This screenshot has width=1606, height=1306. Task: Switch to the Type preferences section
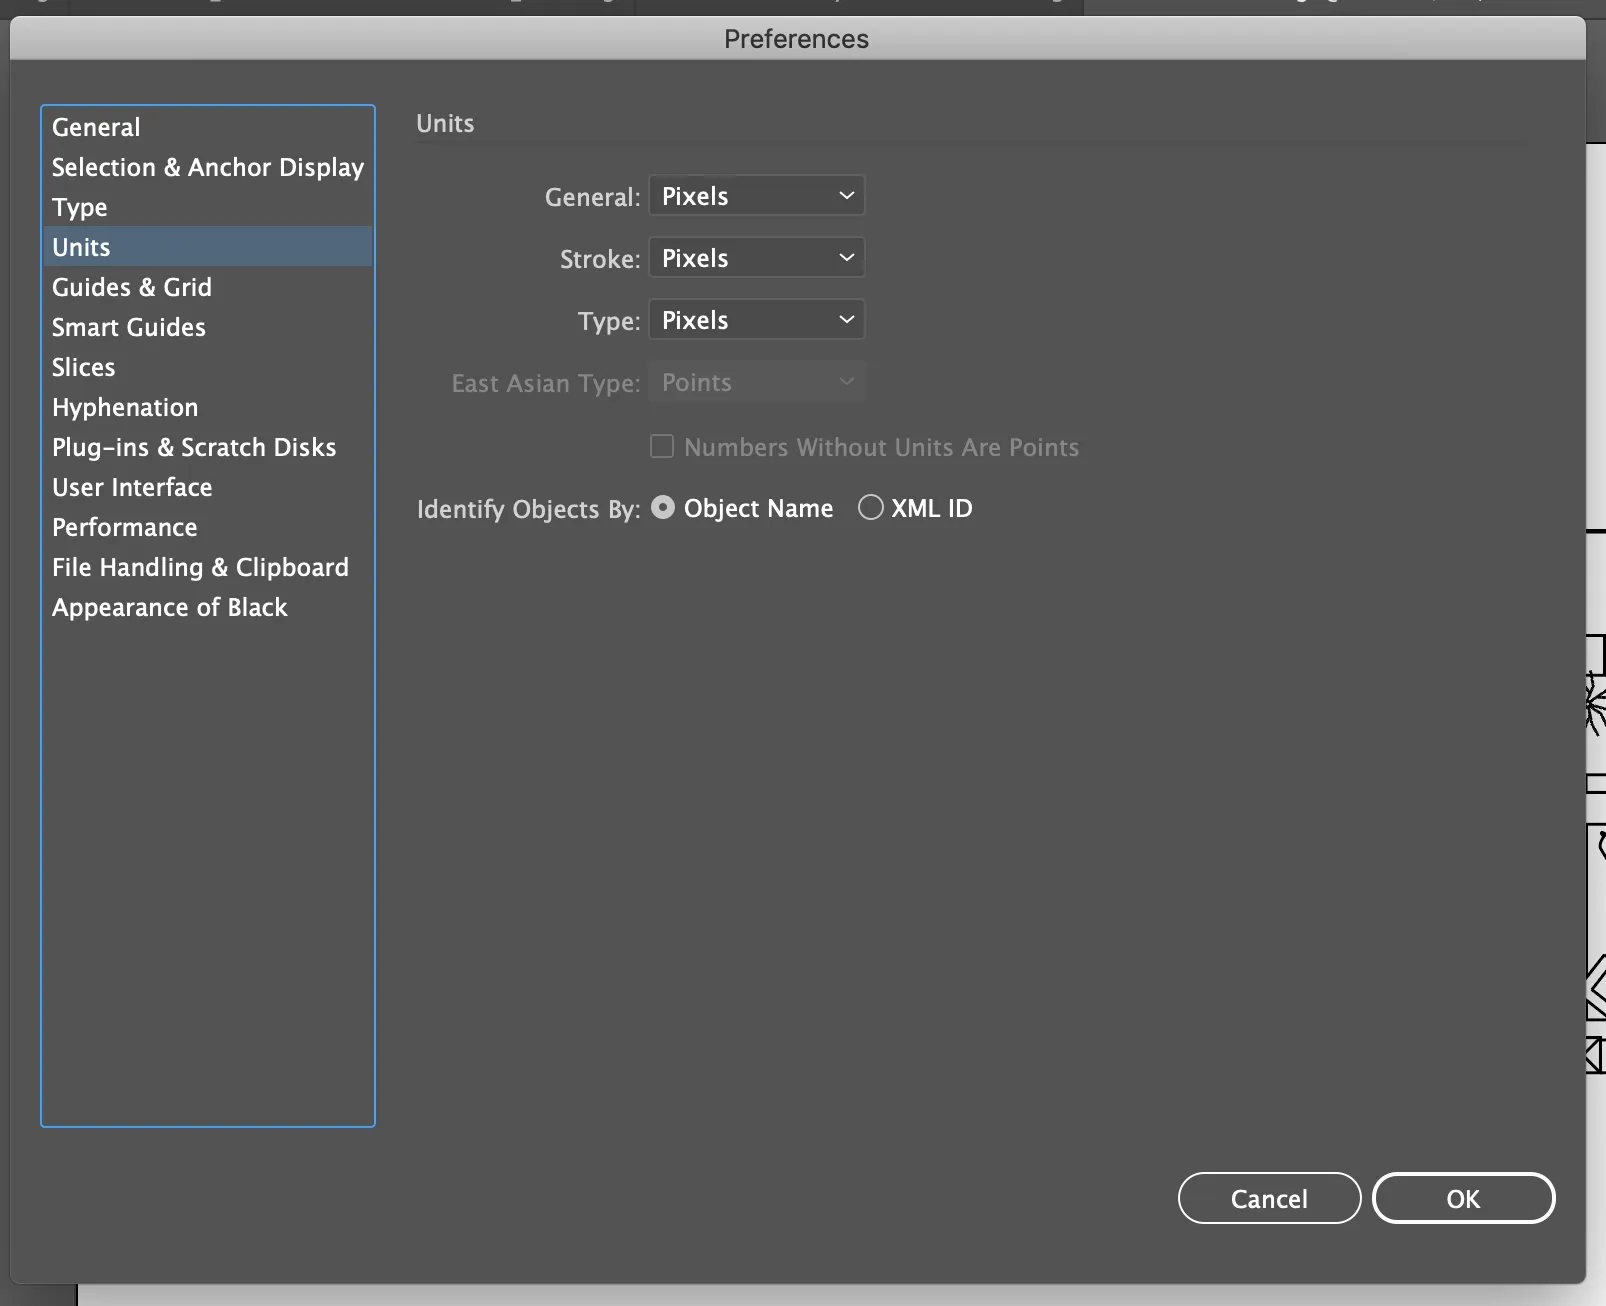click(79, 207)
